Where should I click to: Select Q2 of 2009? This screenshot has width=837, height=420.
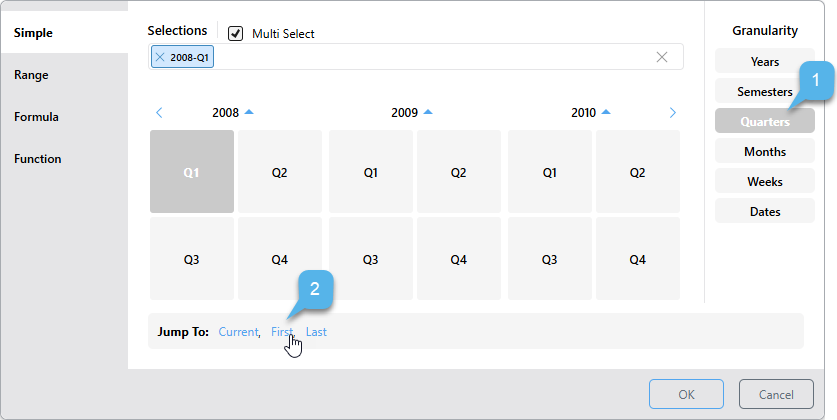tap(458, 172)
